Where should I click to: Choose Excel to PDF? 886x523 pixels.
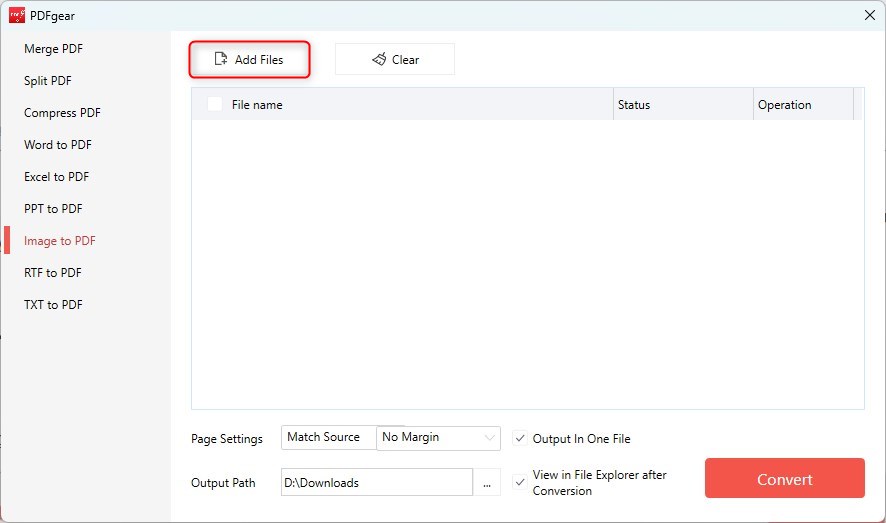tap(57, 177)
